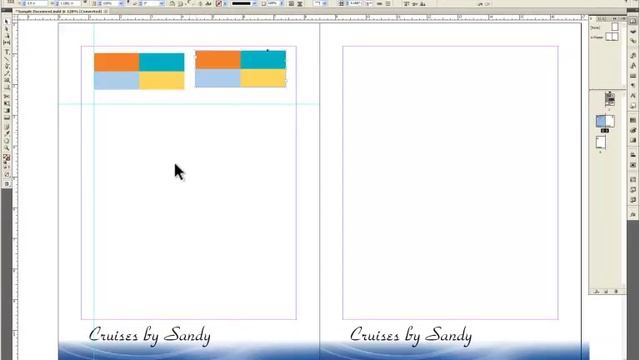Select the Page tool
The height and width of the screenshot is (360, 640).
click(7, 36)
